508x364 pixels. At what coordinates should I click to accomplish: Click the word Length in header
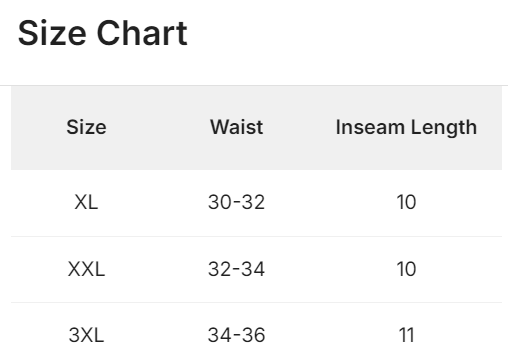(x=444, y=128)
